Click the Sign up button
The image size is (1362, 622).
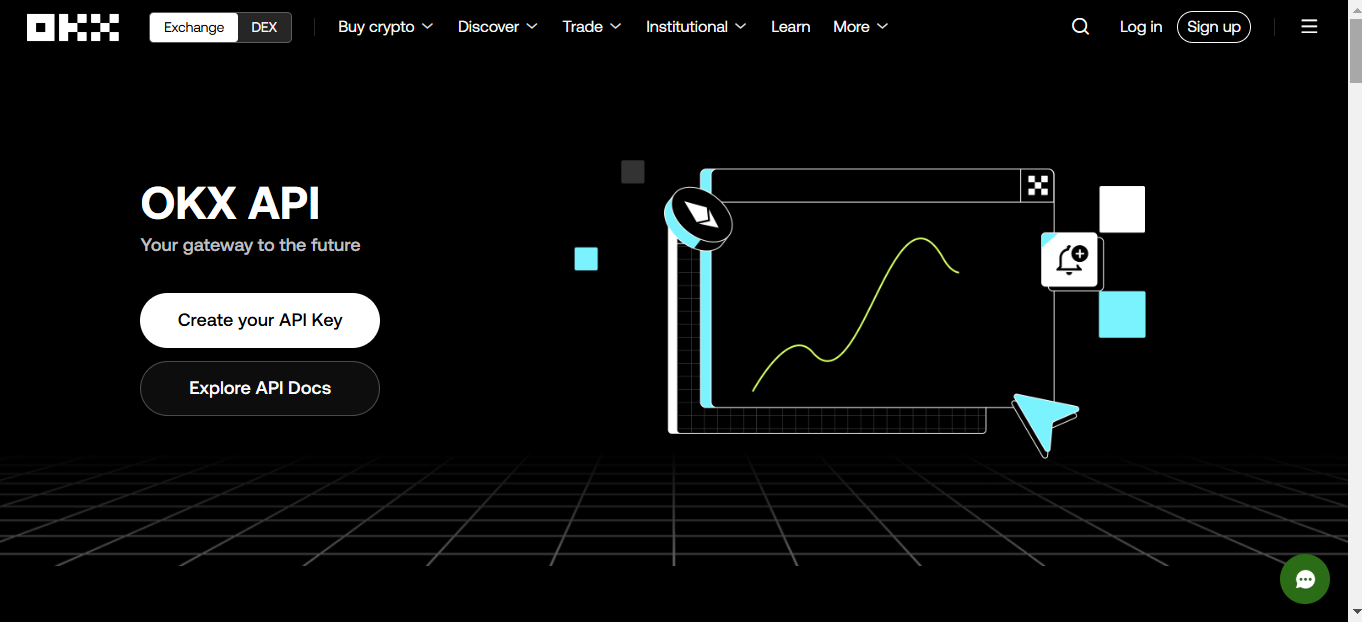tap(1214, 27)
